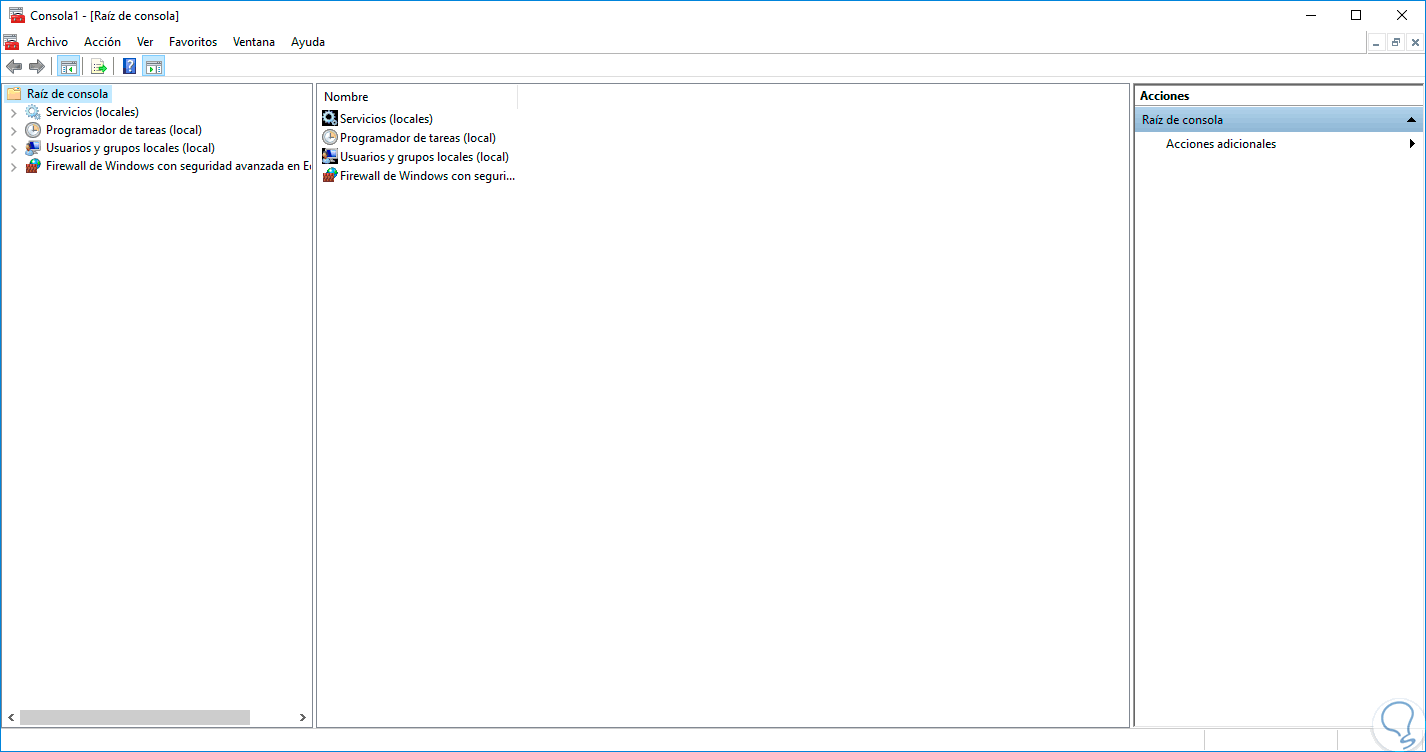This screenshot has height=752, width=1426.
Task: Minimize the Consola1 main window
Action: [x=1310, y=15]
